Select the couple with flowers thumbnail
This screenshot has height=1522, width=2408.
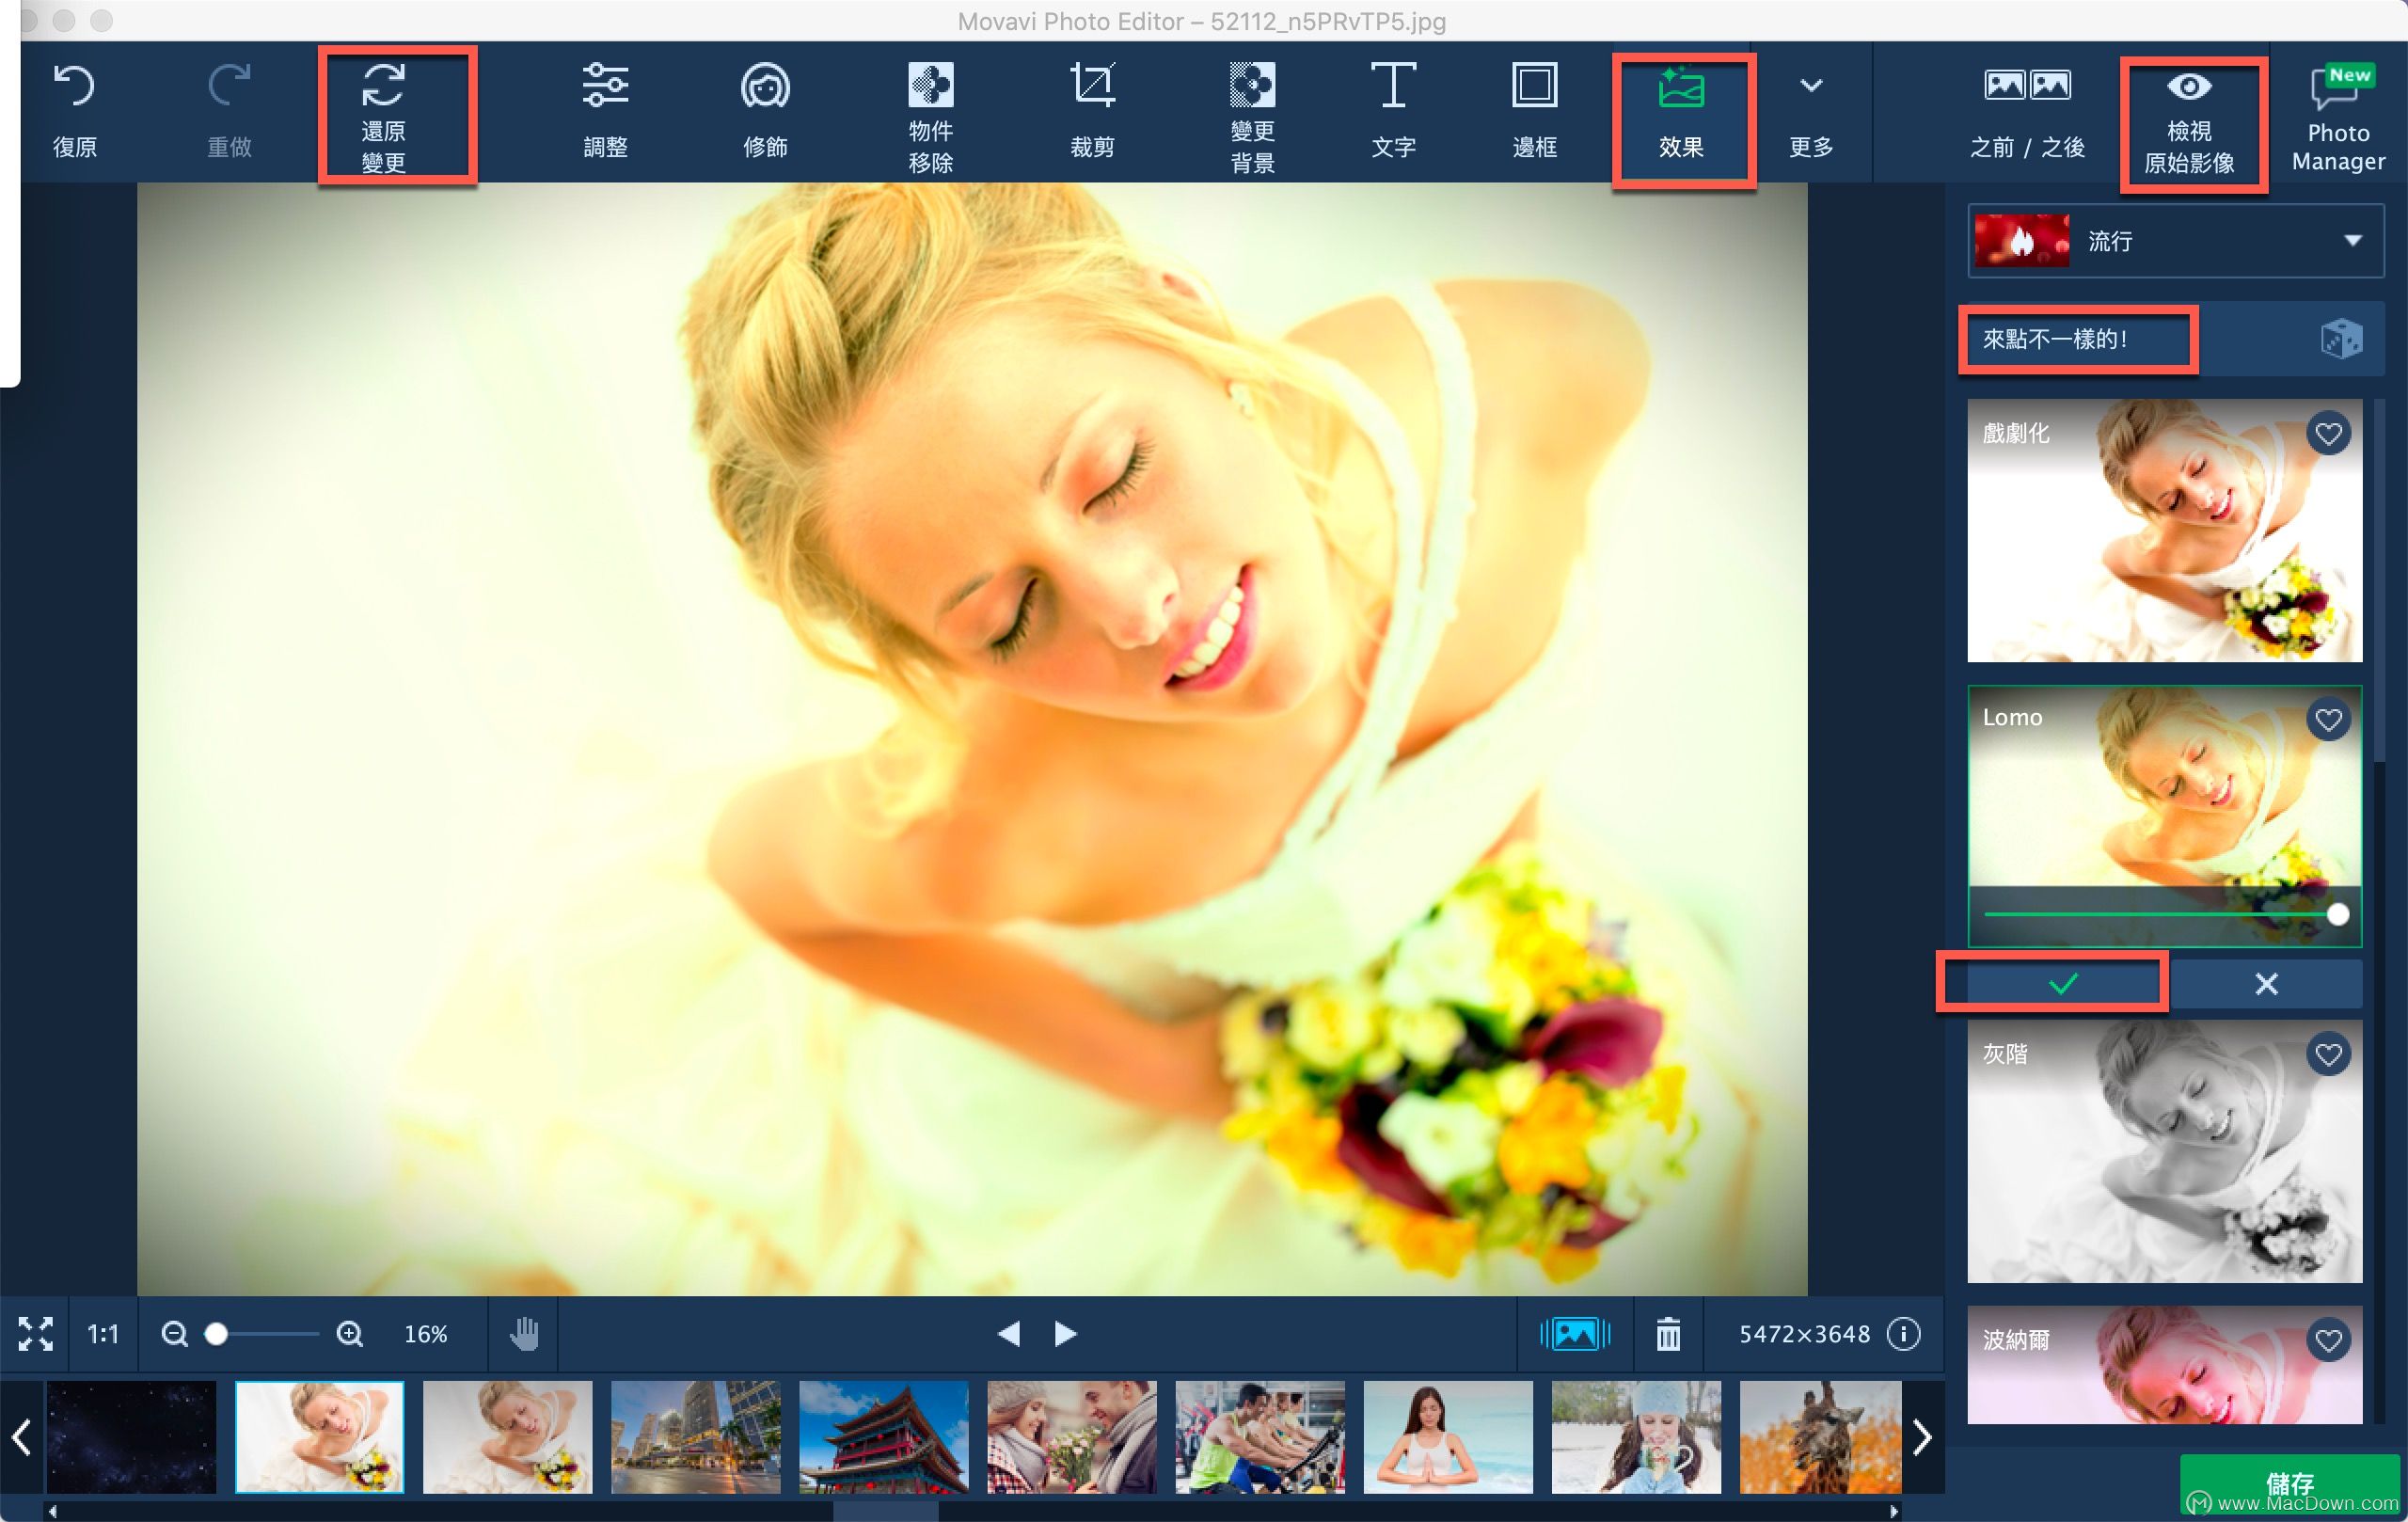[x=1071, y=1437]
